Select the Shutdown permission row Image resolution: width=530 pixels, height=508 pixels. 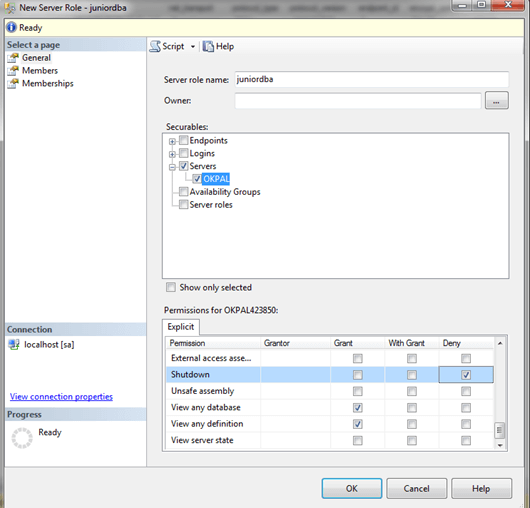[x=330, y=374]
